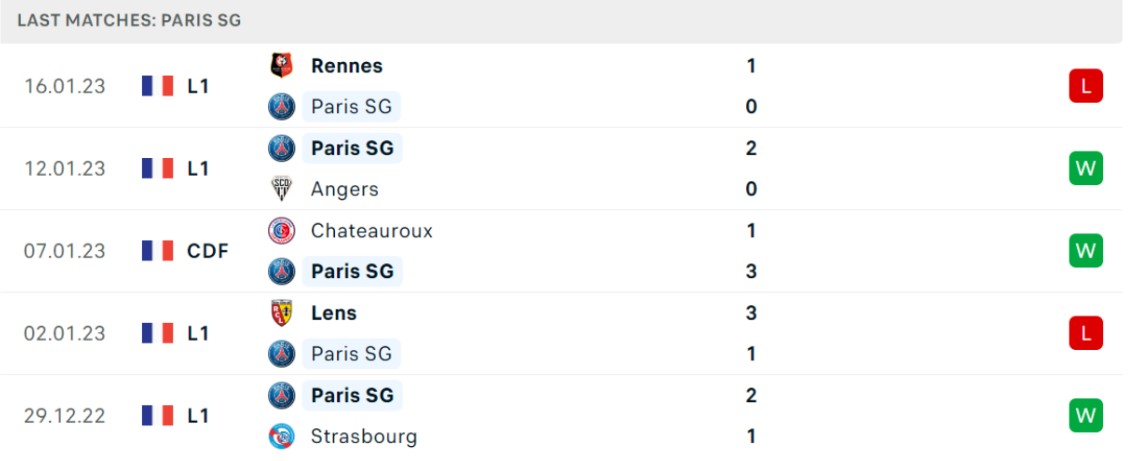
Task: Open the Chateauroux team name link
Action: click(x=372, y=231)
